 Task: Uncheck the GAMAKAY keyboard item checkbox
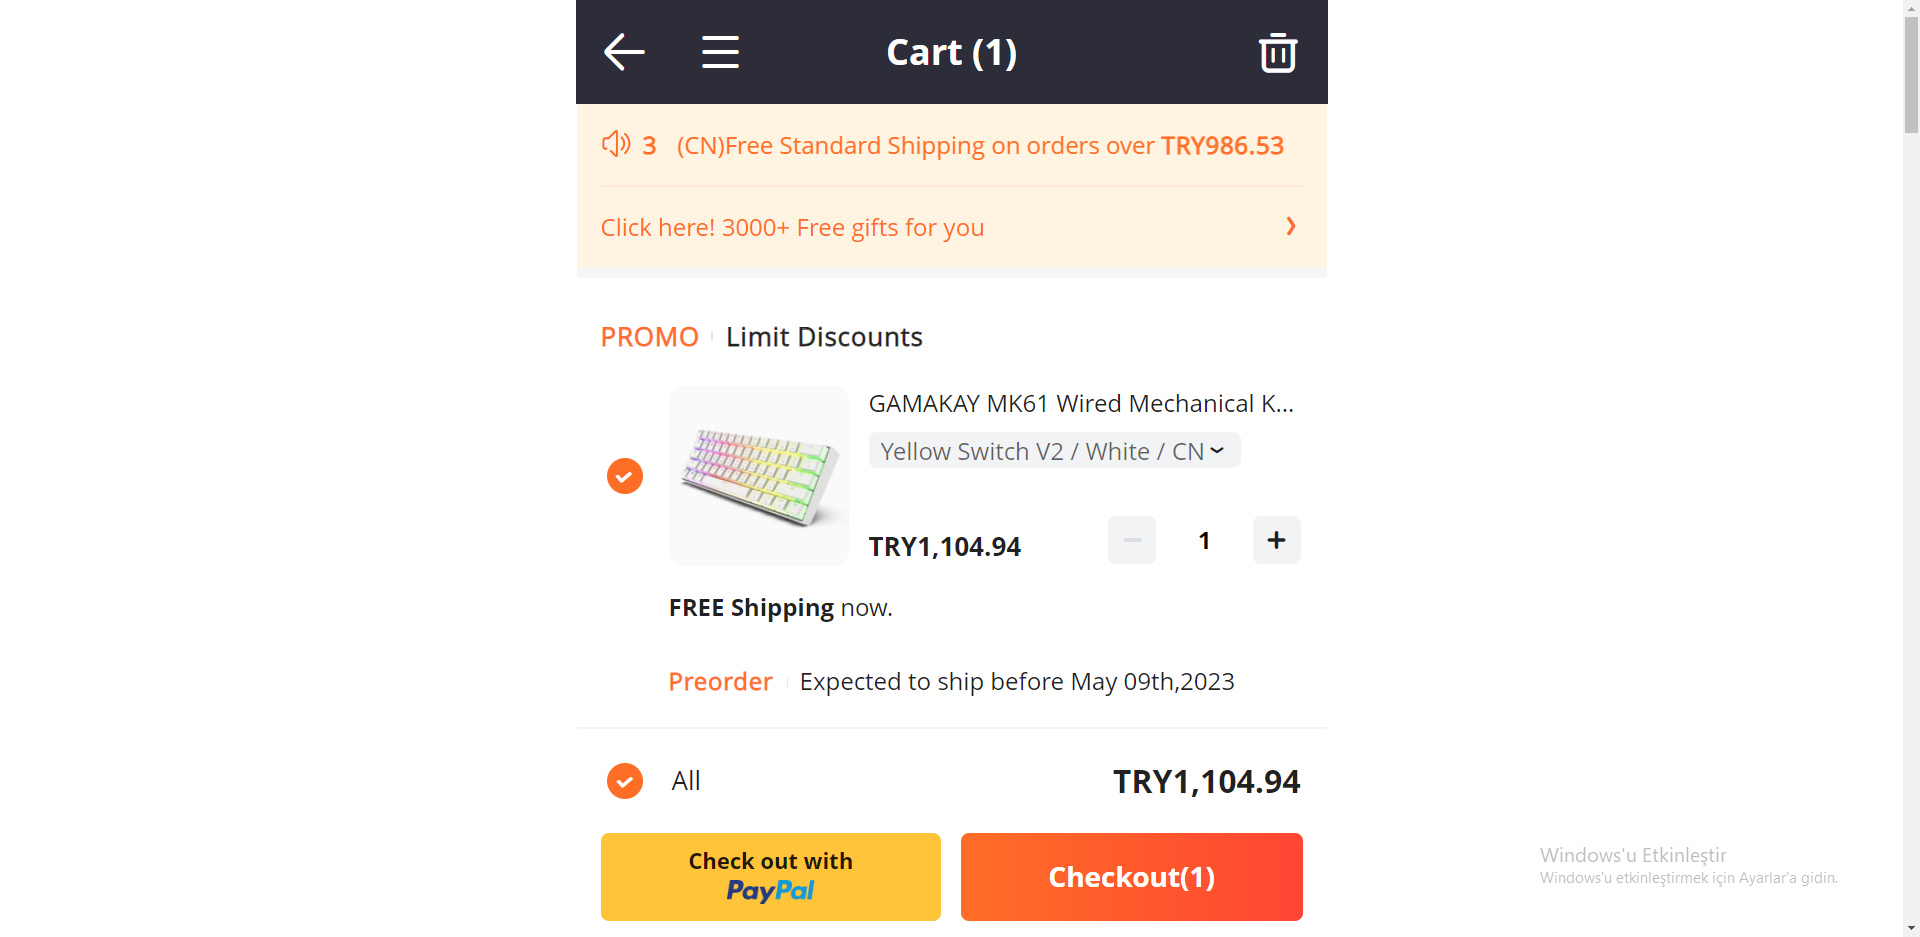coord(625,476)
